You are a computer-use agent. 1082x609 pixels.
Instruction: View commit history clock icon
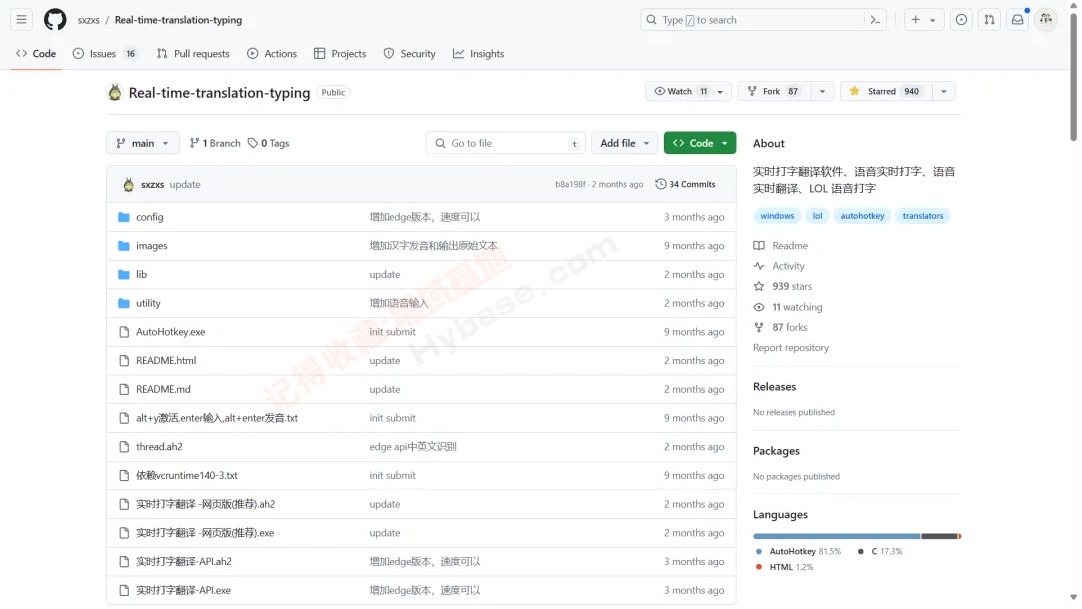tap(660, 184)
